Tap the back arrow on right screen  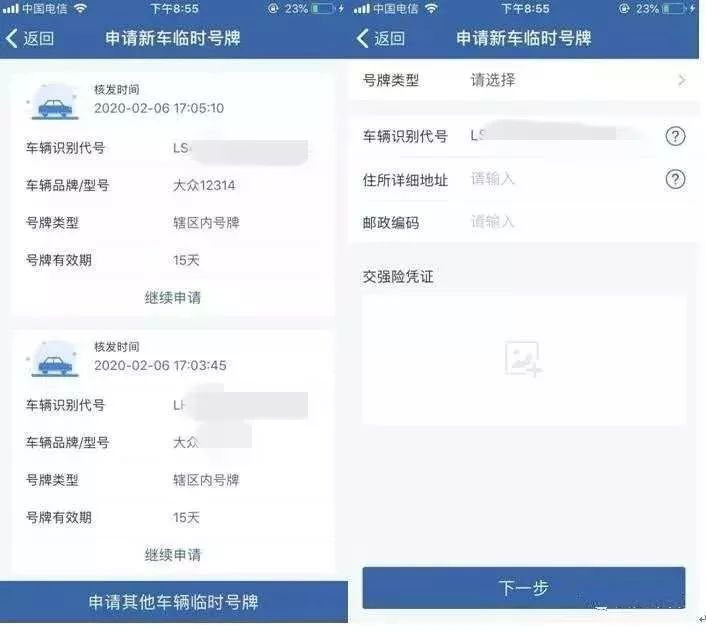(x=362, y=38)
